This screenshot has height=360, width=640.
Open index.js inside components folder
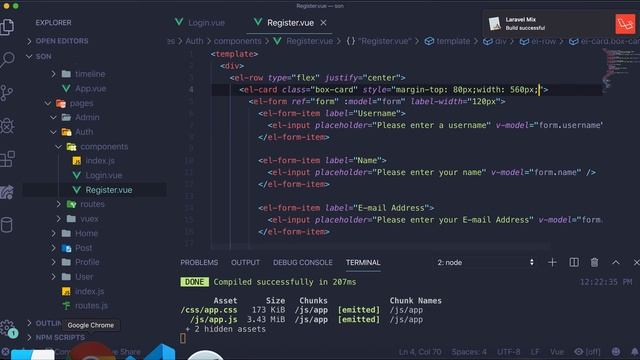click(x=100, y=161)
